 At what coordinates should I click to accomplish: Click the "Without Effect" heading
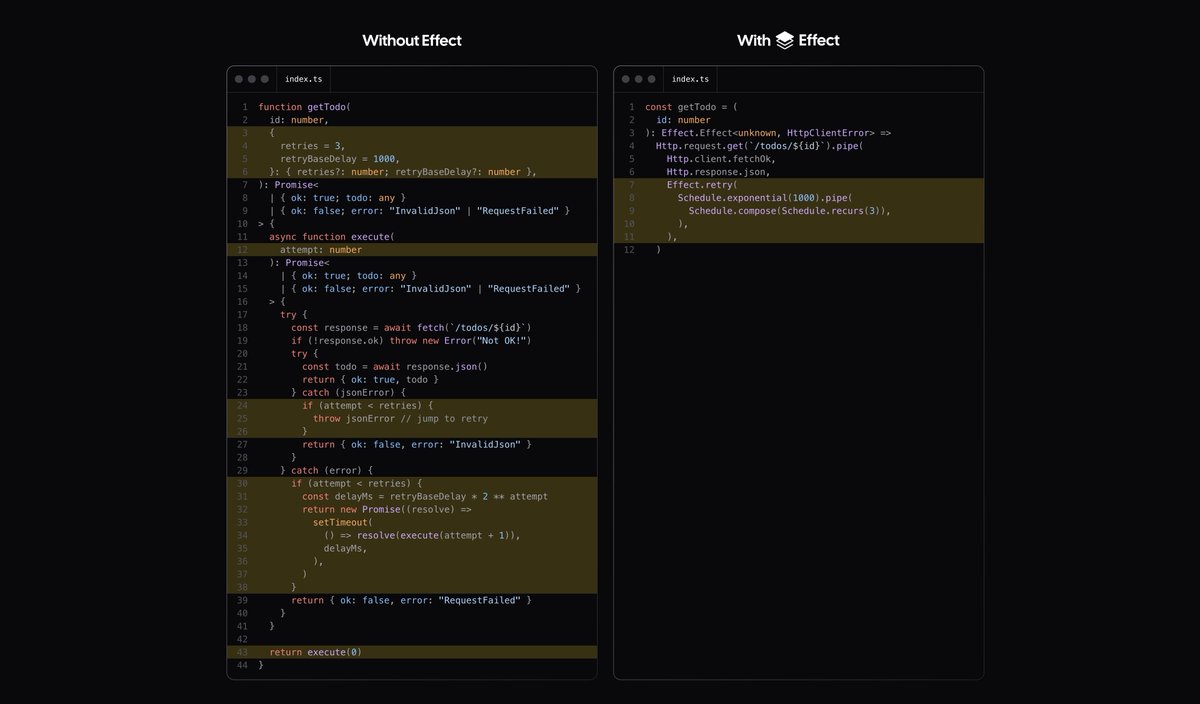pos(412,40)
